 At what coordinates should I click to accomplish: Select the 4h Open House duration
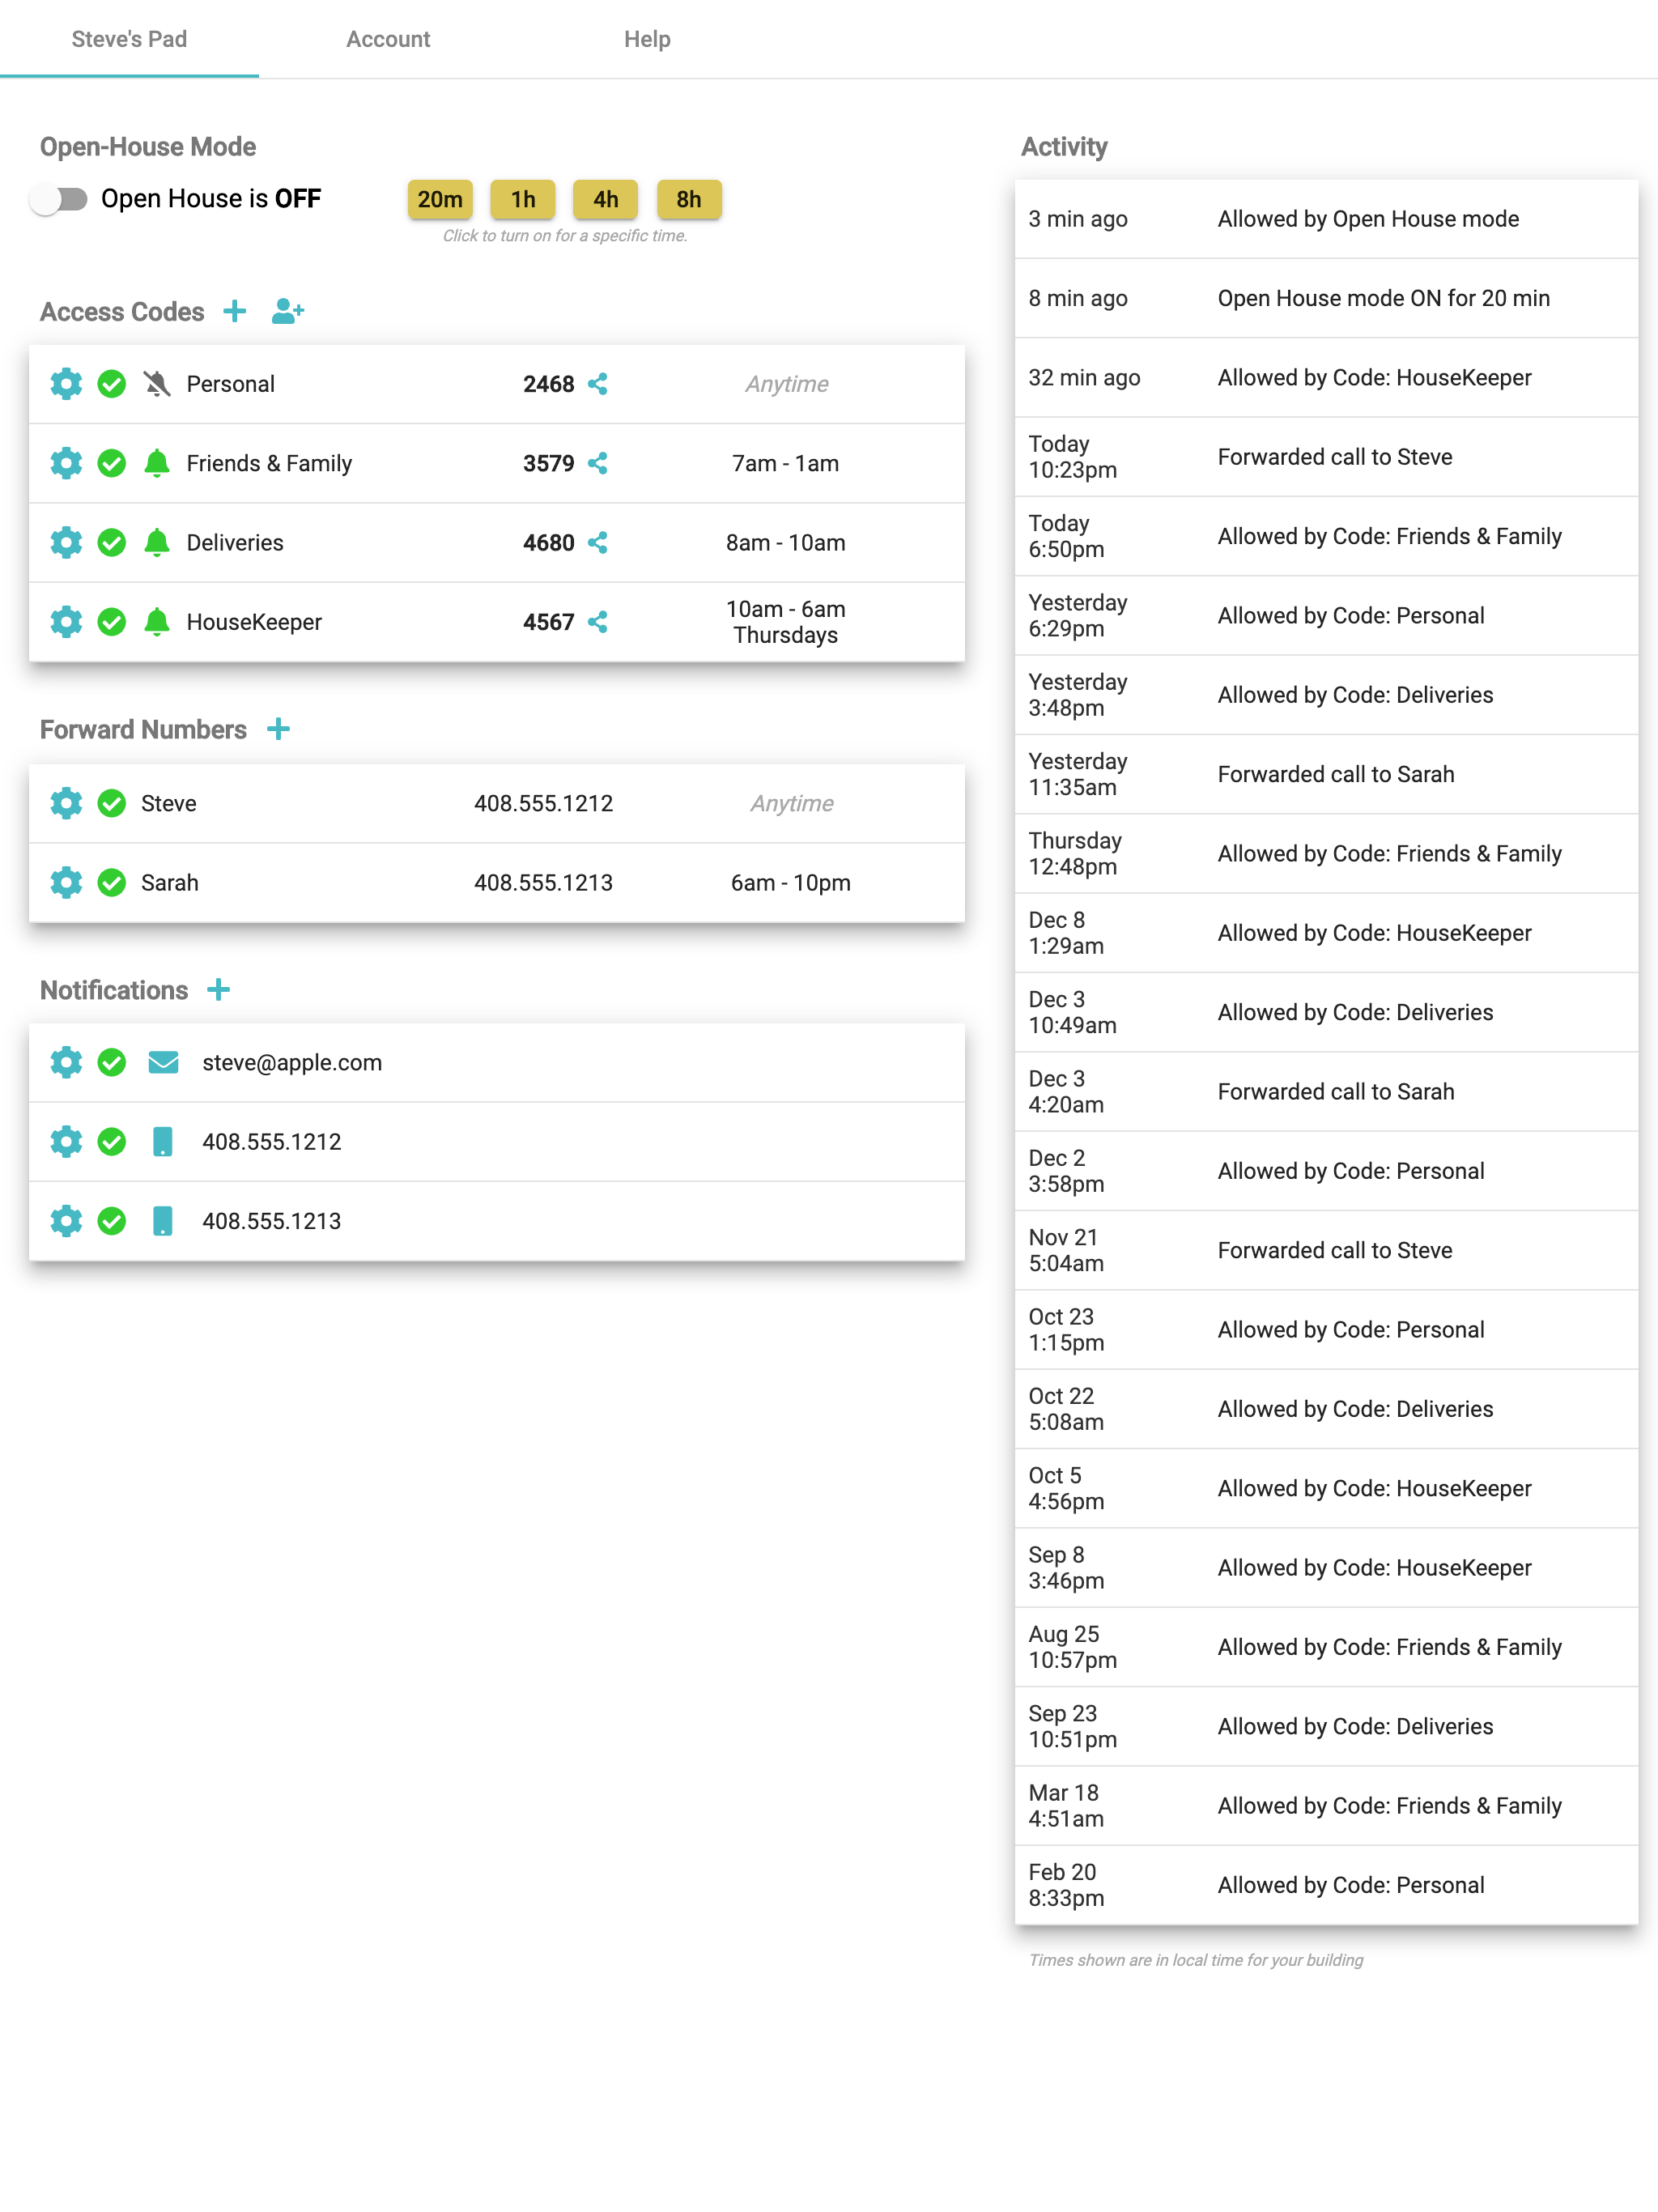click(606, 199)
